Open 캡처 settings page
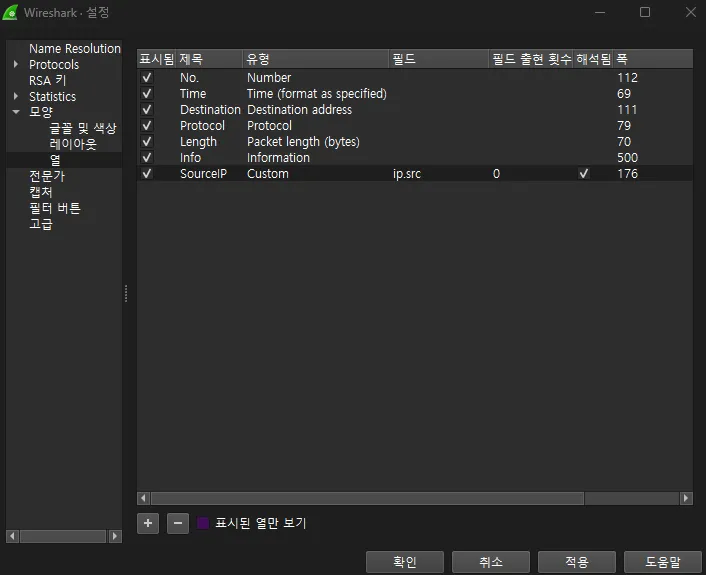 point(41,192)
